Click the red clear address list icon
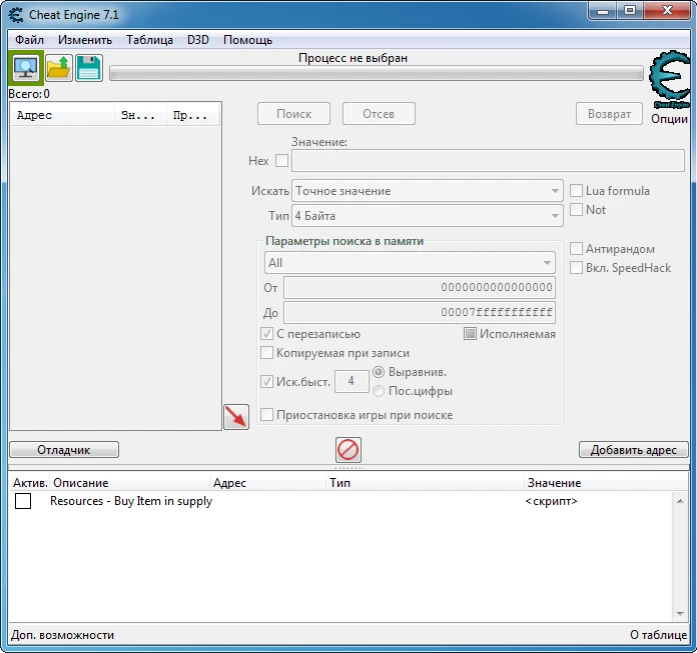This screenshot has height=653, width=697. click(x=348, y=450)
